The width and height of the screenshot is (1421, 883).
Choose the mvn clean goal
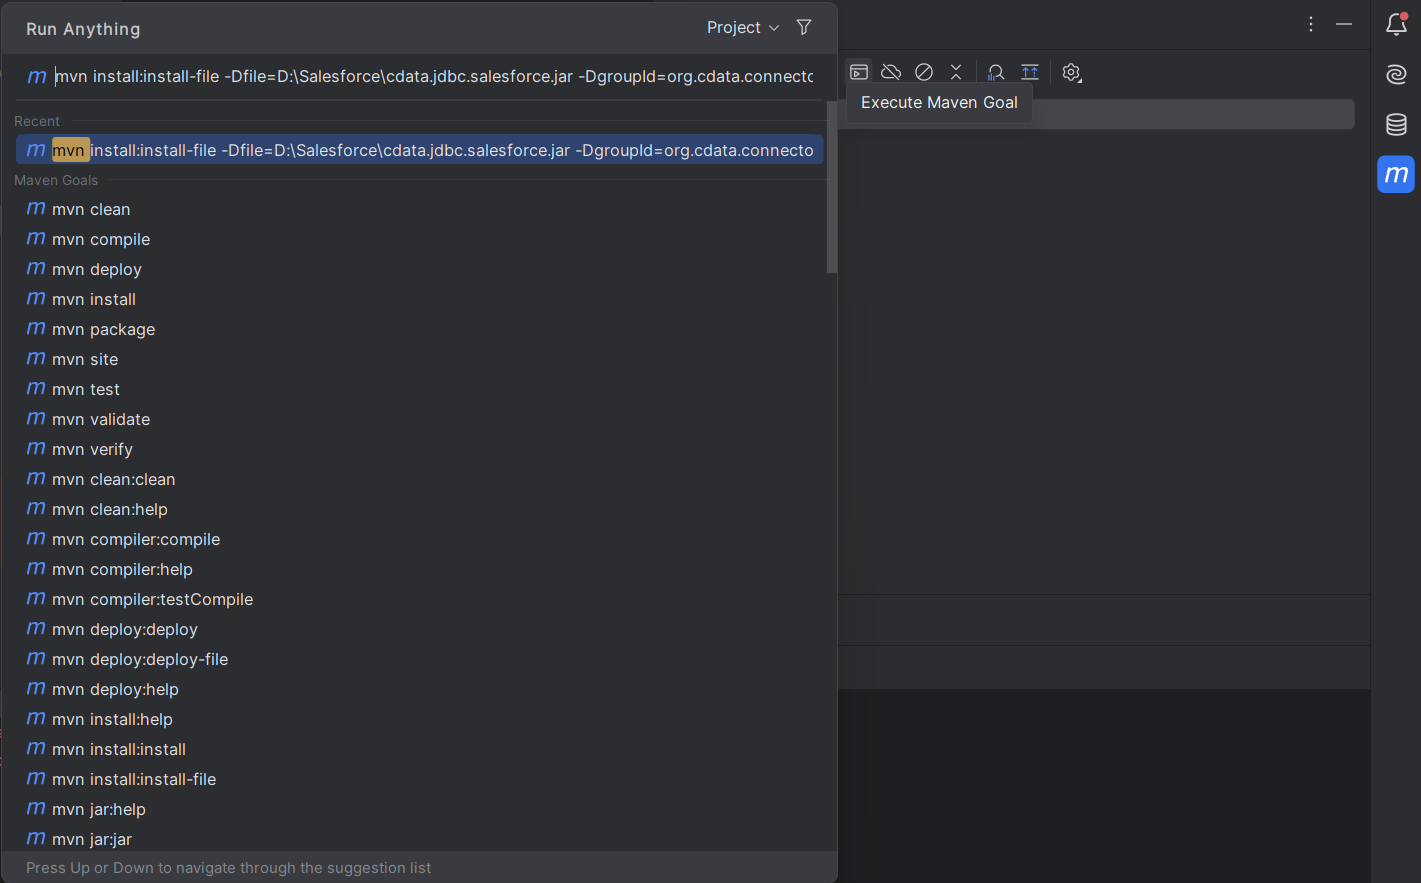(x=91, y=209)
